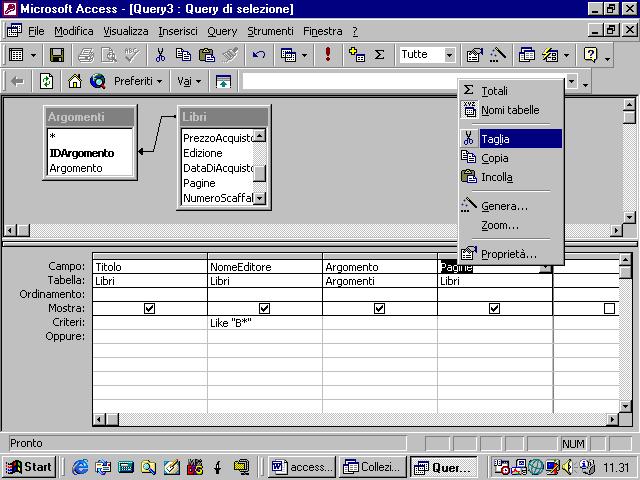
Task: Open the Tutte top values dropdown
Action: 449,55
